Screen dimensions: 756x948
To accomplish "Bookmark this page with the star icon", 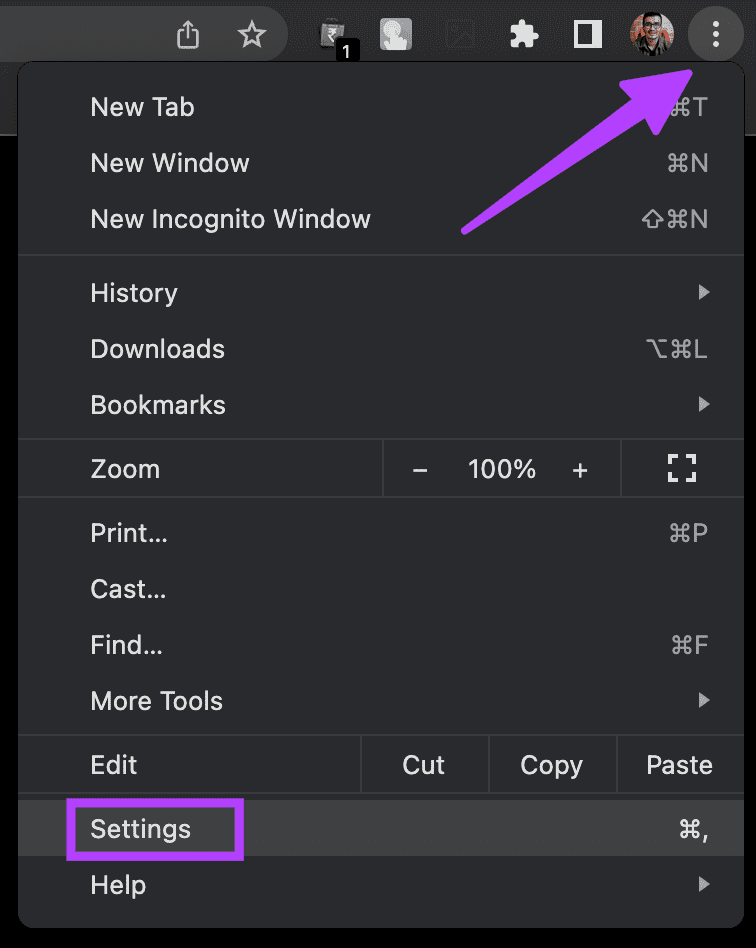I will 252,34.
